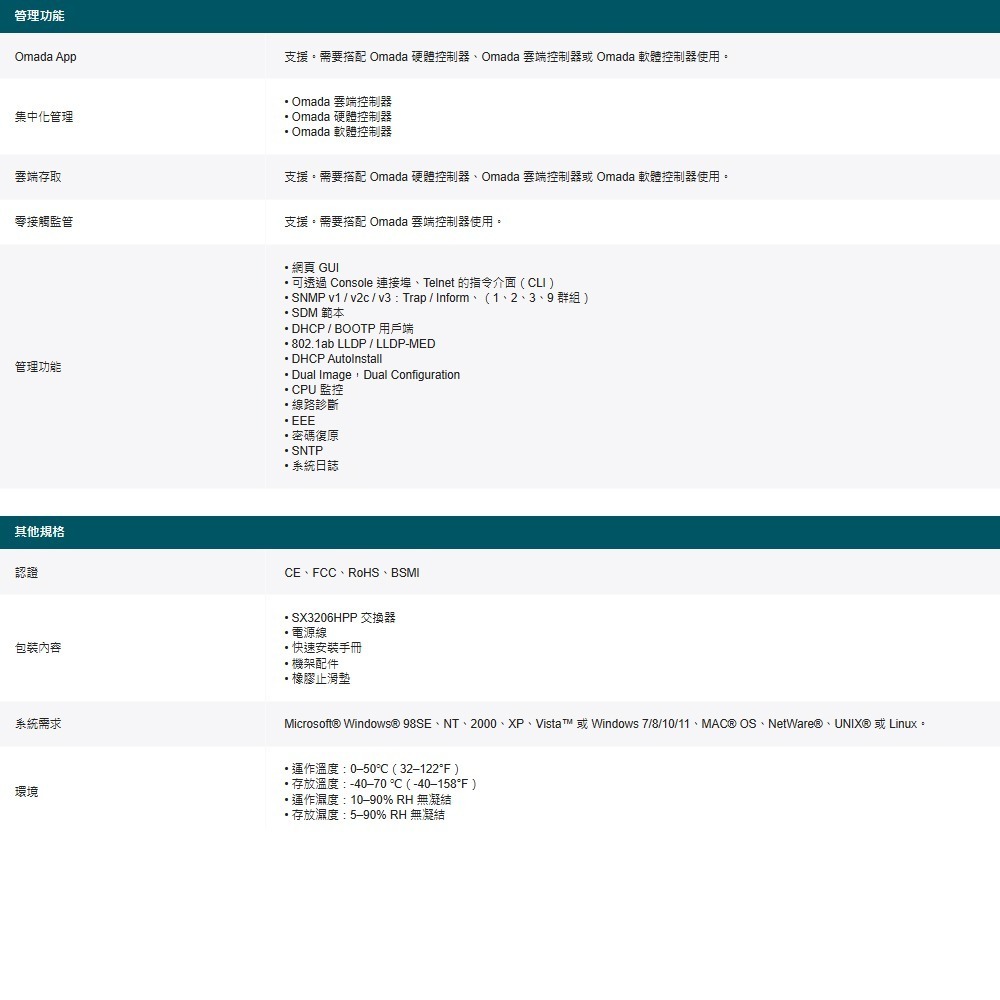Select the SDM 範本 bullet item
1000x1000 pixels.
[x=314, y=313]
